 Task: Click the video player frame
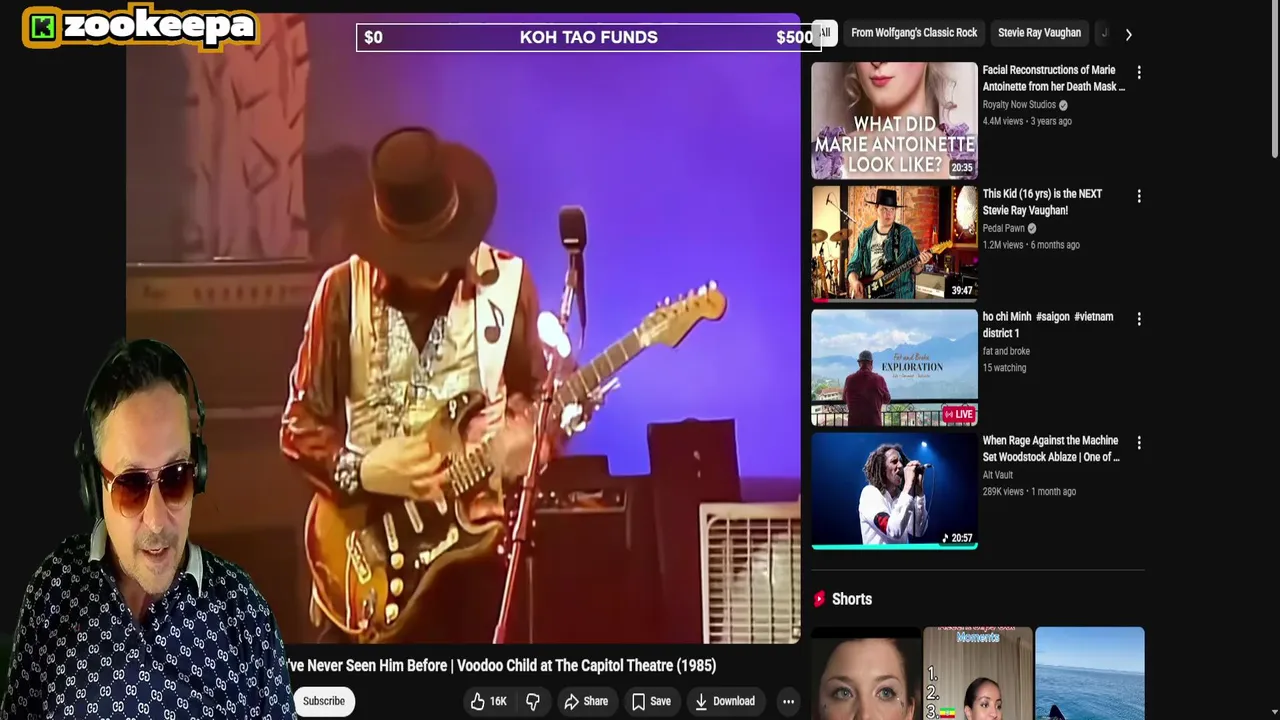(463, 330)
